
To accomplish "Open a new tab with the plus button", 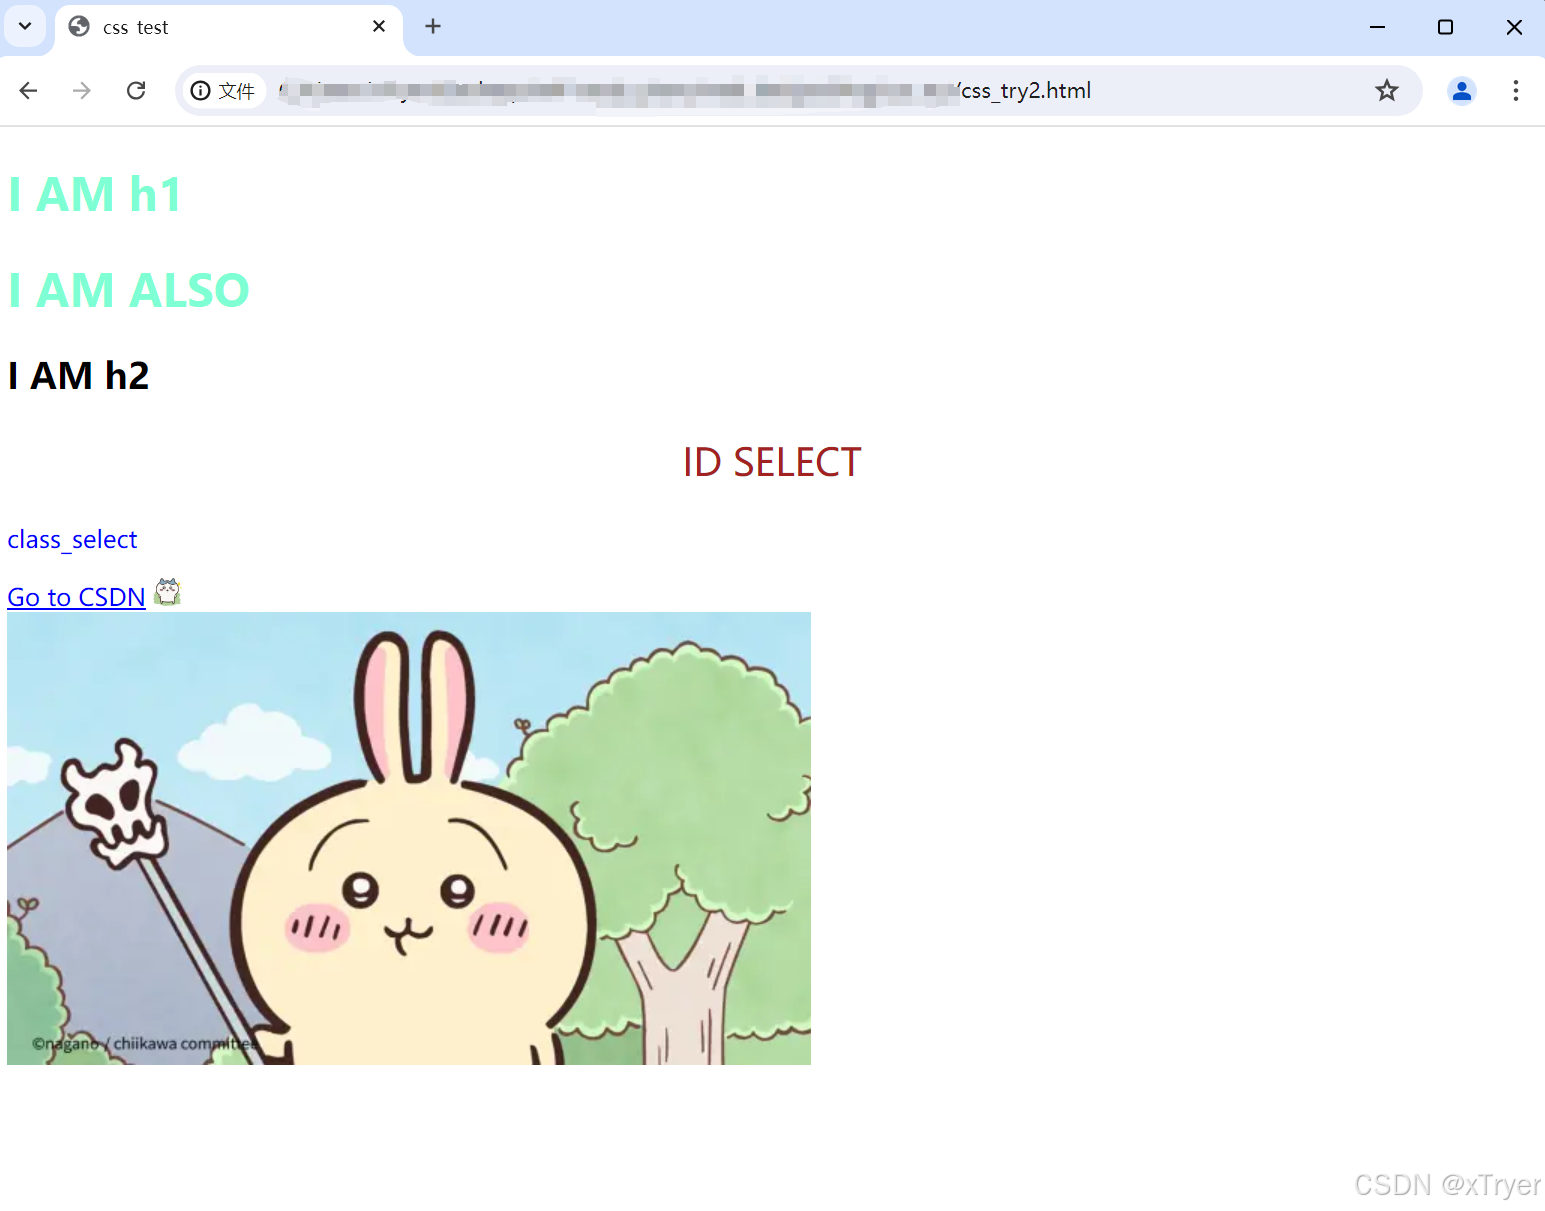I will [433, 27].
